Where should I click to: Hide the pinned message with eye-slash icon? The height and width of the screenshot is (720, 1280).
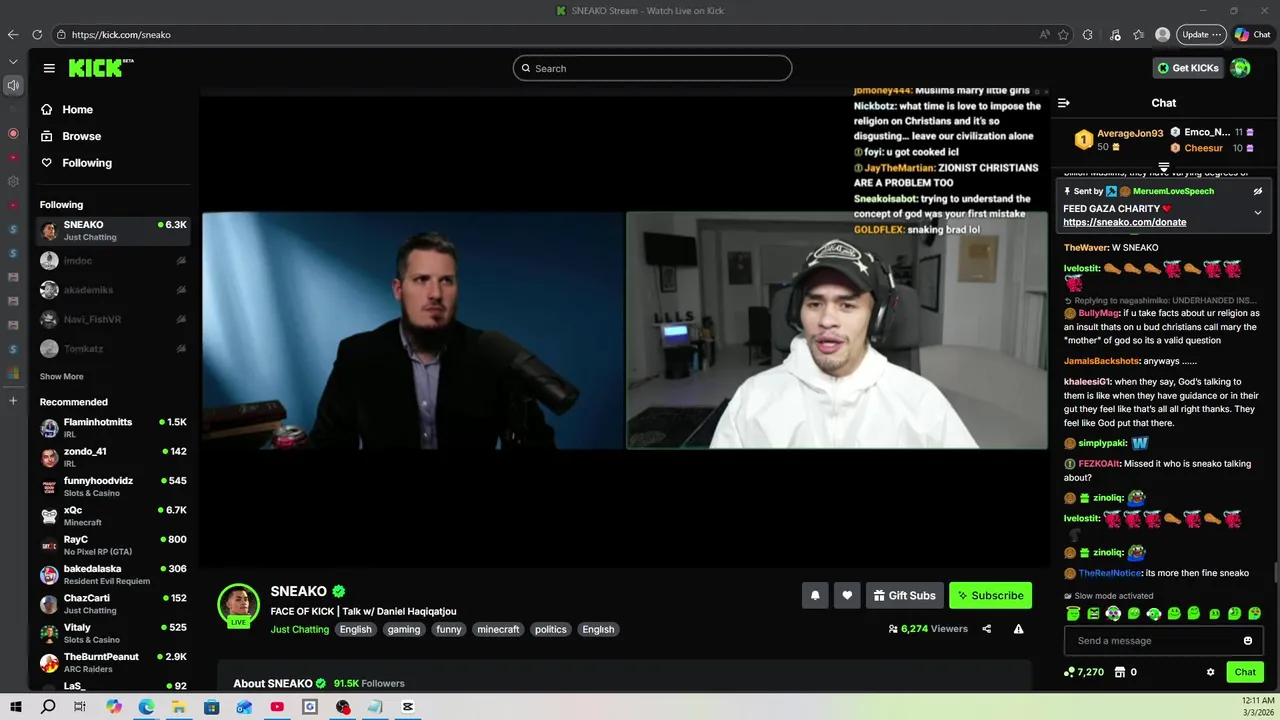(1258, 191)
